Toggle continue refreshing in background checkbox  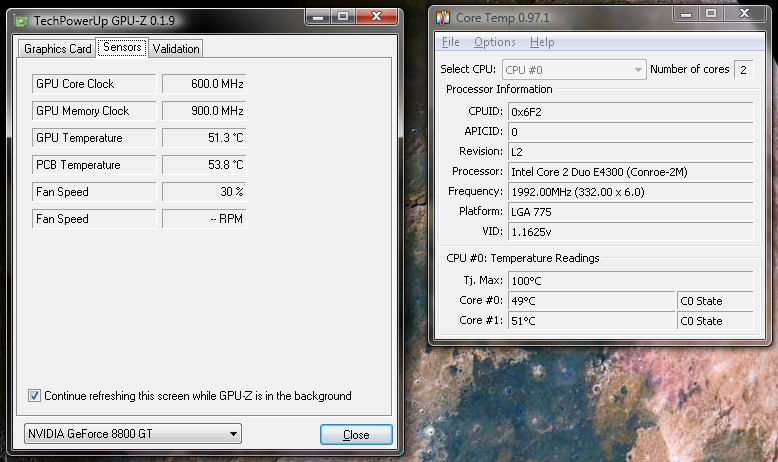click(x=34, y=396)
